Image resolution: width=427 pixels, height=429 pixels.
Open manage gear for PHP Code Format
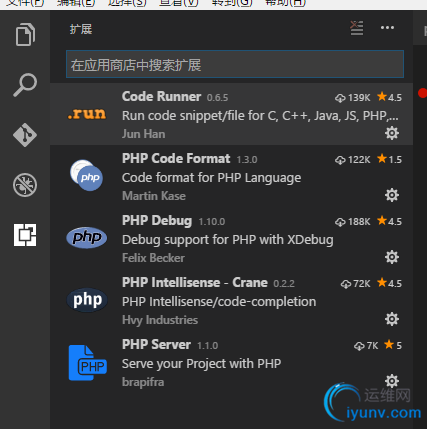pyautogui.click(x=392, y=195)
